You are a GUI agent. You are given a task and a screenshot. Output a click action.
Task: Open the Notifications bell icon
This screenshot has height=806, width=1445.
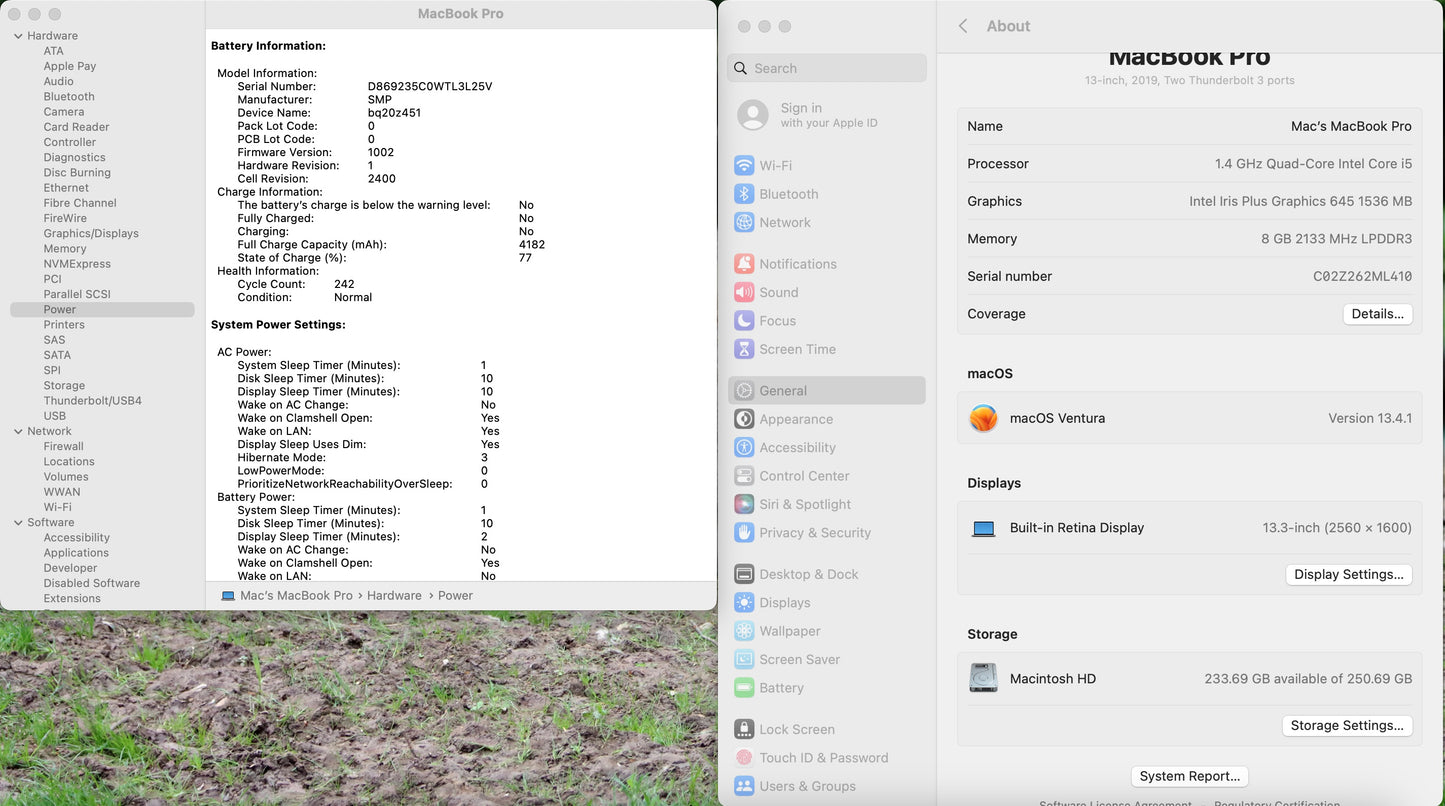click(x=744, y=264)
